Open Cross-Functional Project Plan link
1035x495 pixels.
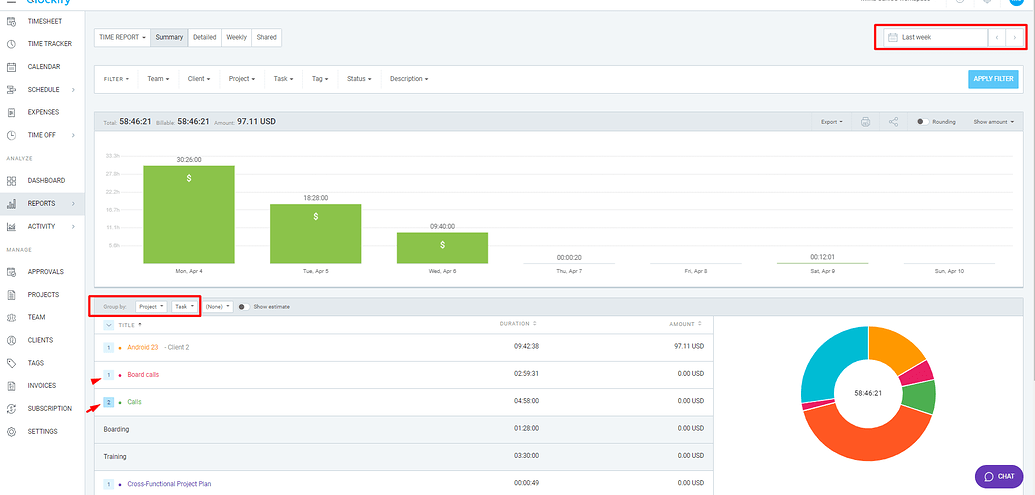pyautogui.click(x=169, y=484)
